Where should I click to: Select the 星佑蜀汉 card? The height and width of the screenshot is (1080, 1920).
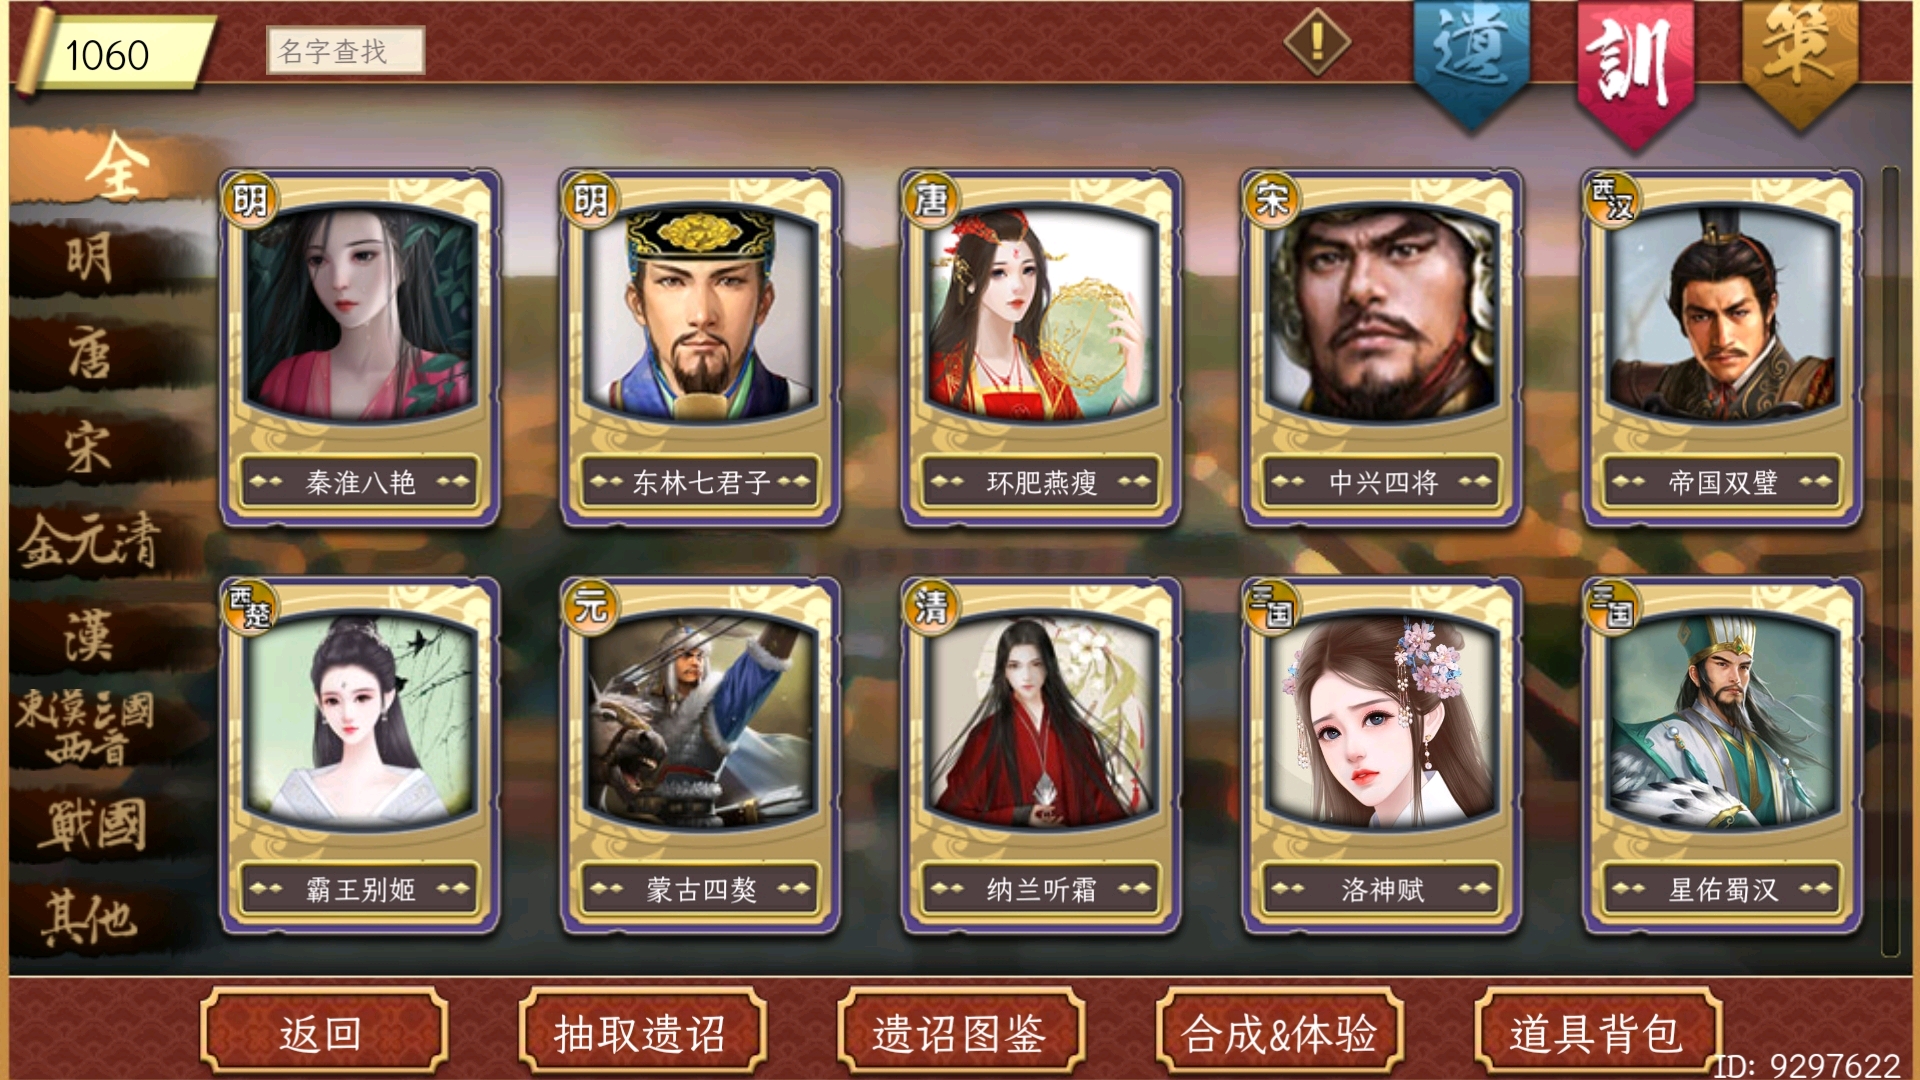pyautogui.click(x=1722, y=755)
